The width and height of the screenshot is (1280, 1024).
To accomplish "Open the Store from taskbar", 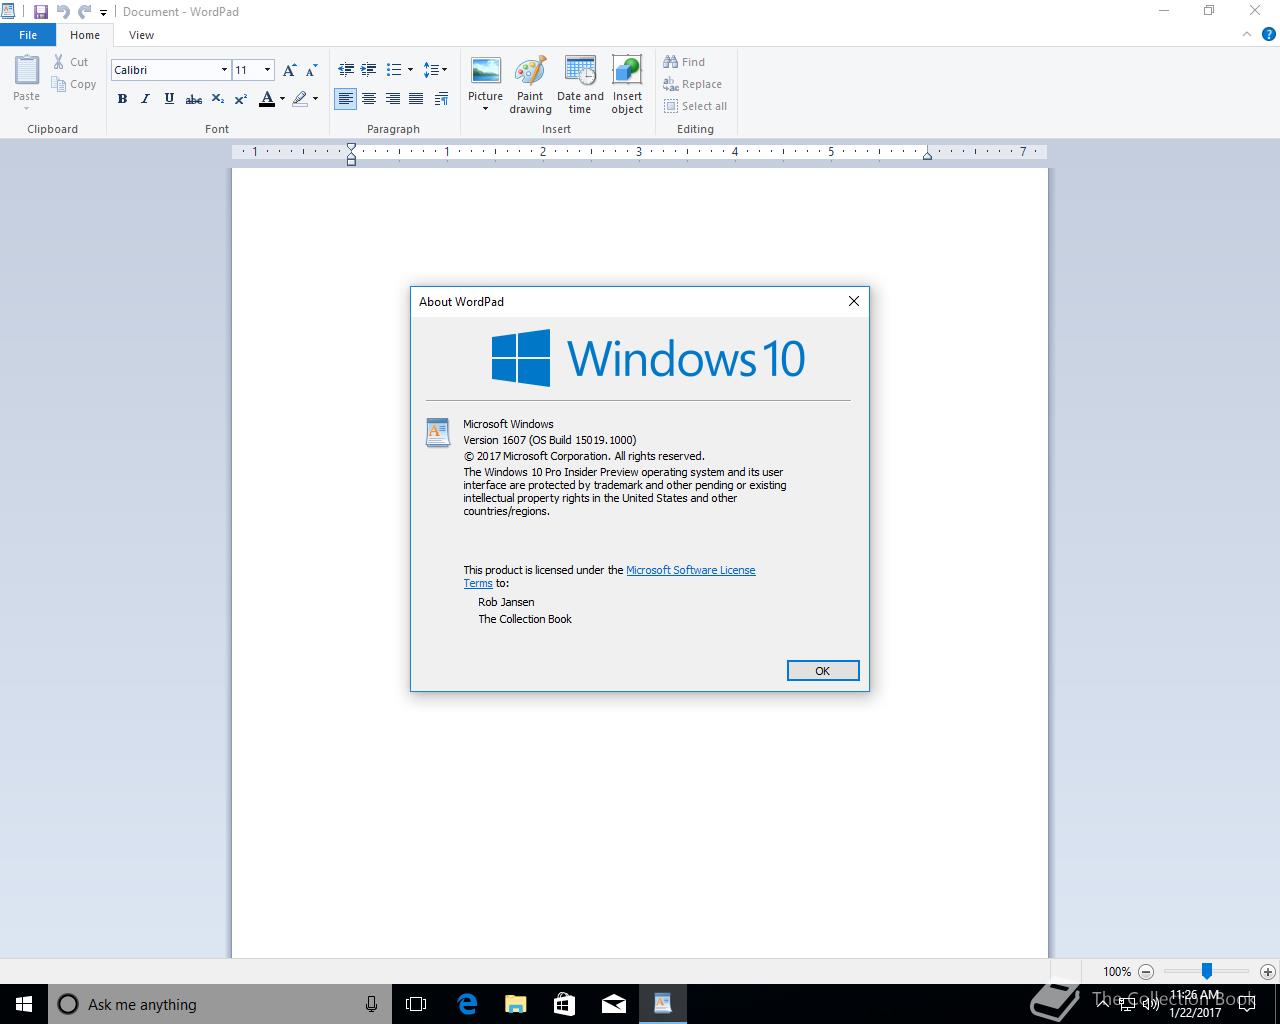I will coord(564,1004).
